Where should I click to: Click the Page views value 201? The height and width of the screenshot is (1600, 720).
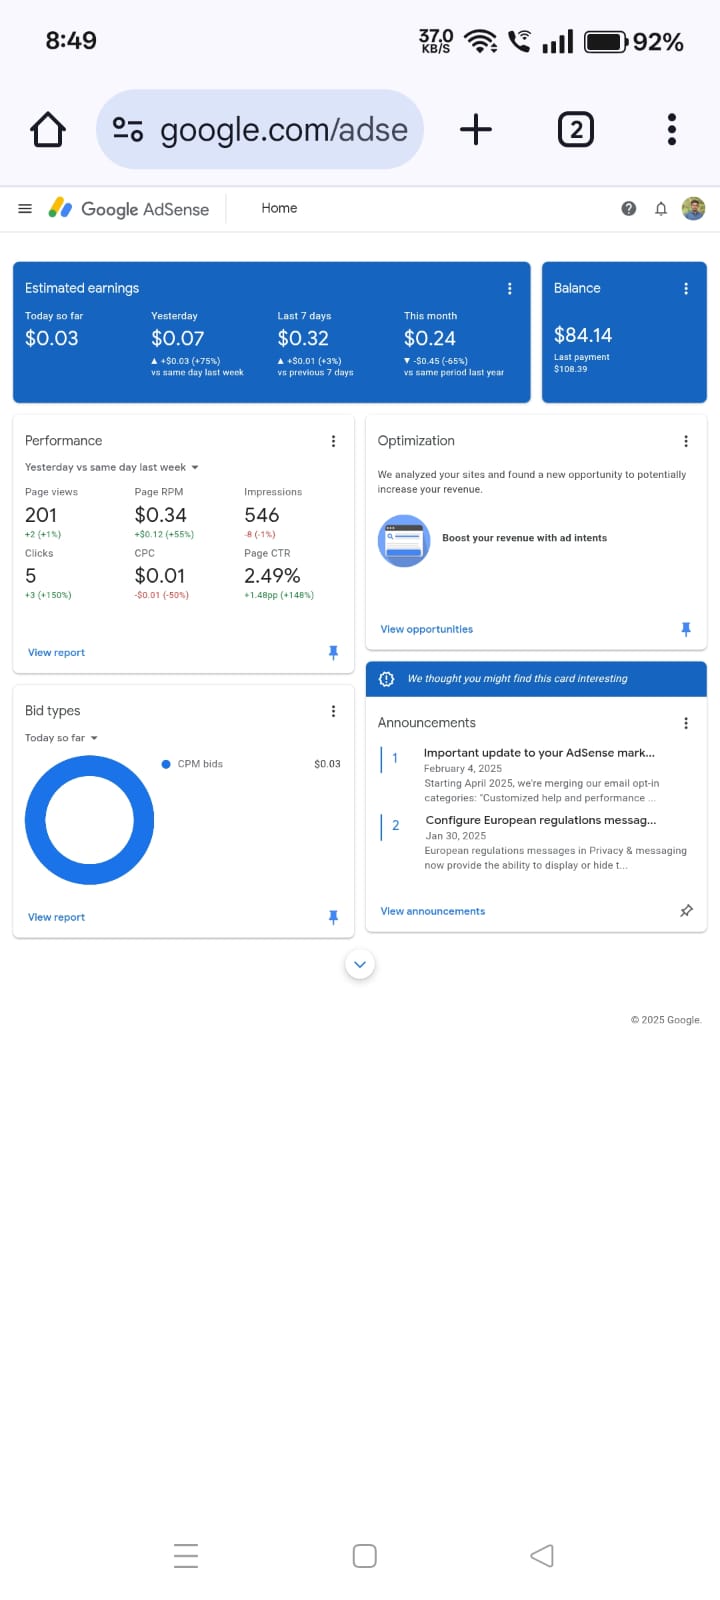pos(41,515)
